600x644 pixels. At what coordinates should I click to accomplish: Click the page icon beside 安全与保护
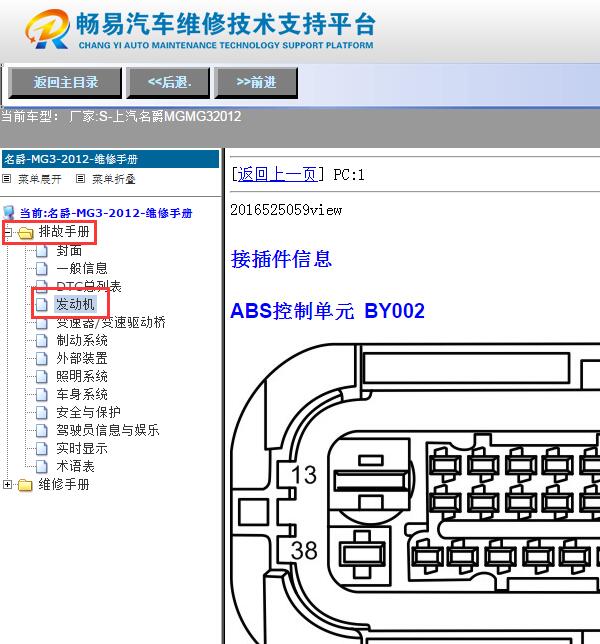(x=42, y=412)
